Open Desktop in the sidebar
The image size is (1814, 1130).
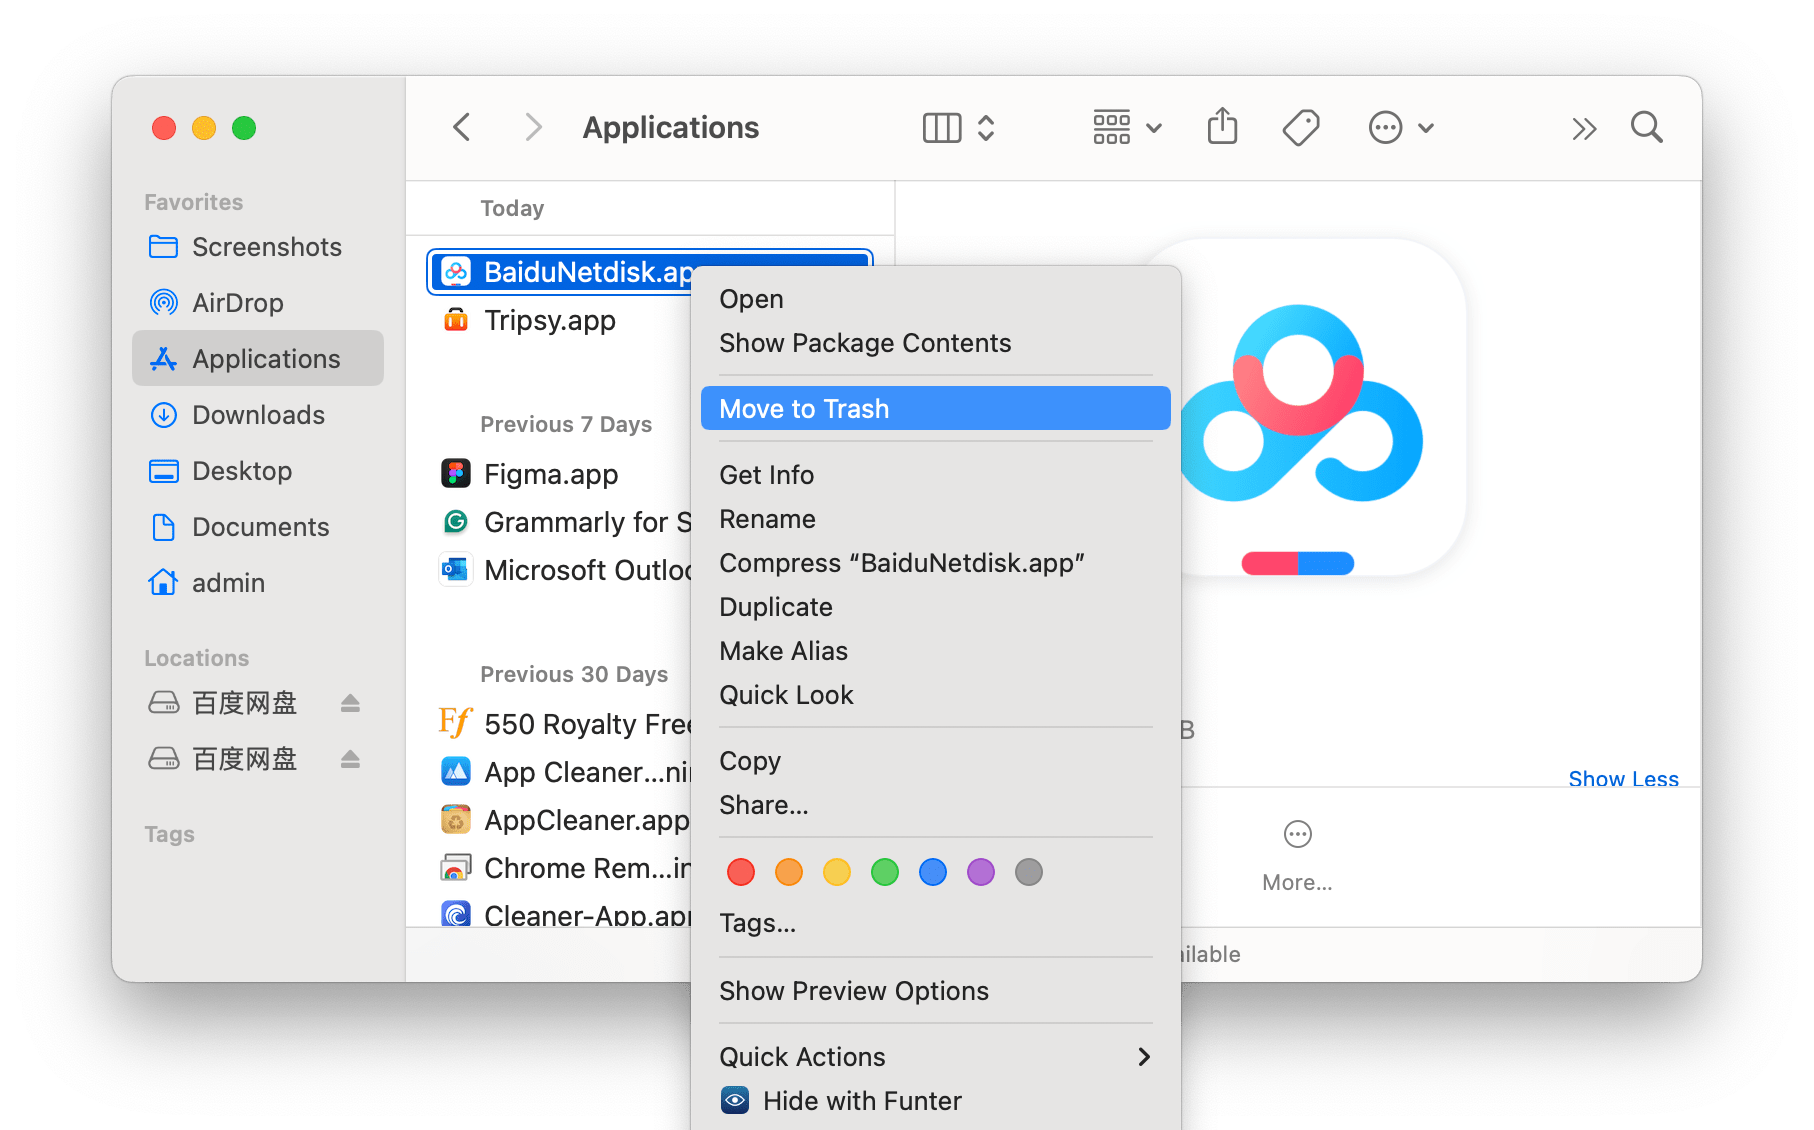point(257,471)
